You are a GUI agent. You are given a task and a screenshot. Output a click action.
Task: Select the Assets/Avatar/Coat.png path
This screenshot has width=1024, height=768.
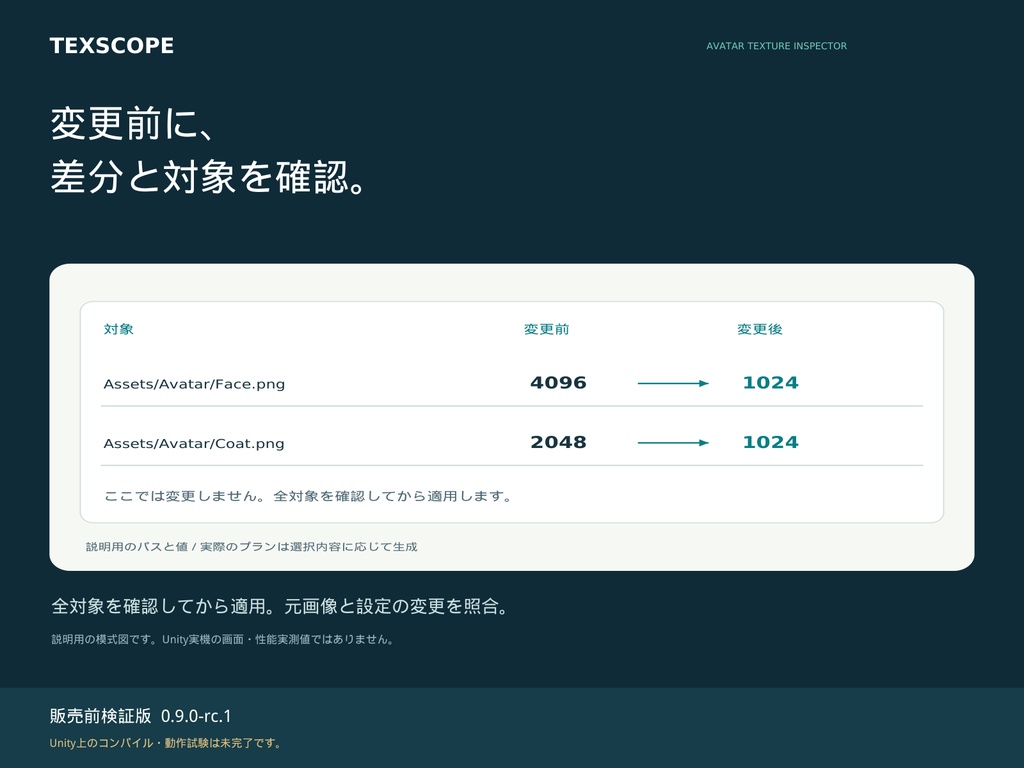pos(194,443)
